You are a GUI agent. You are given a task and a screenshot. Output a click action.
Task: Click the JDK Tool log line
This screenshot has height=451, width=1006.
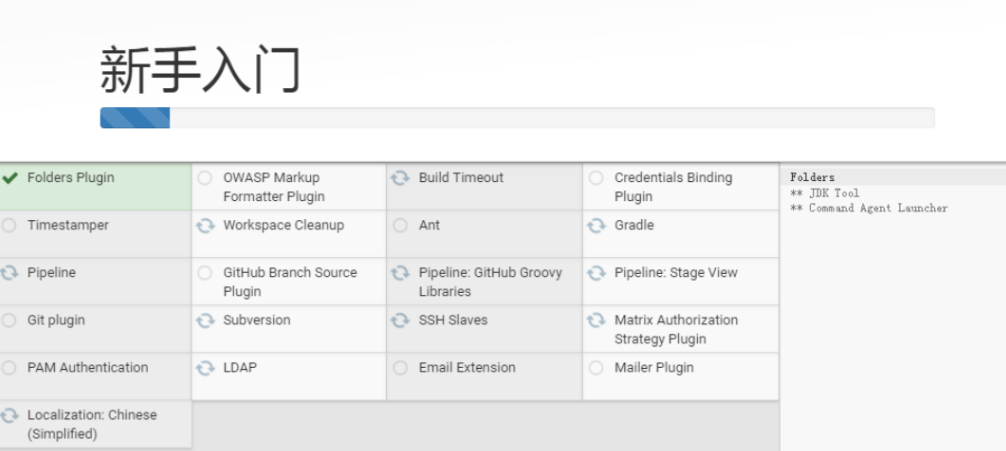(824, 192)
